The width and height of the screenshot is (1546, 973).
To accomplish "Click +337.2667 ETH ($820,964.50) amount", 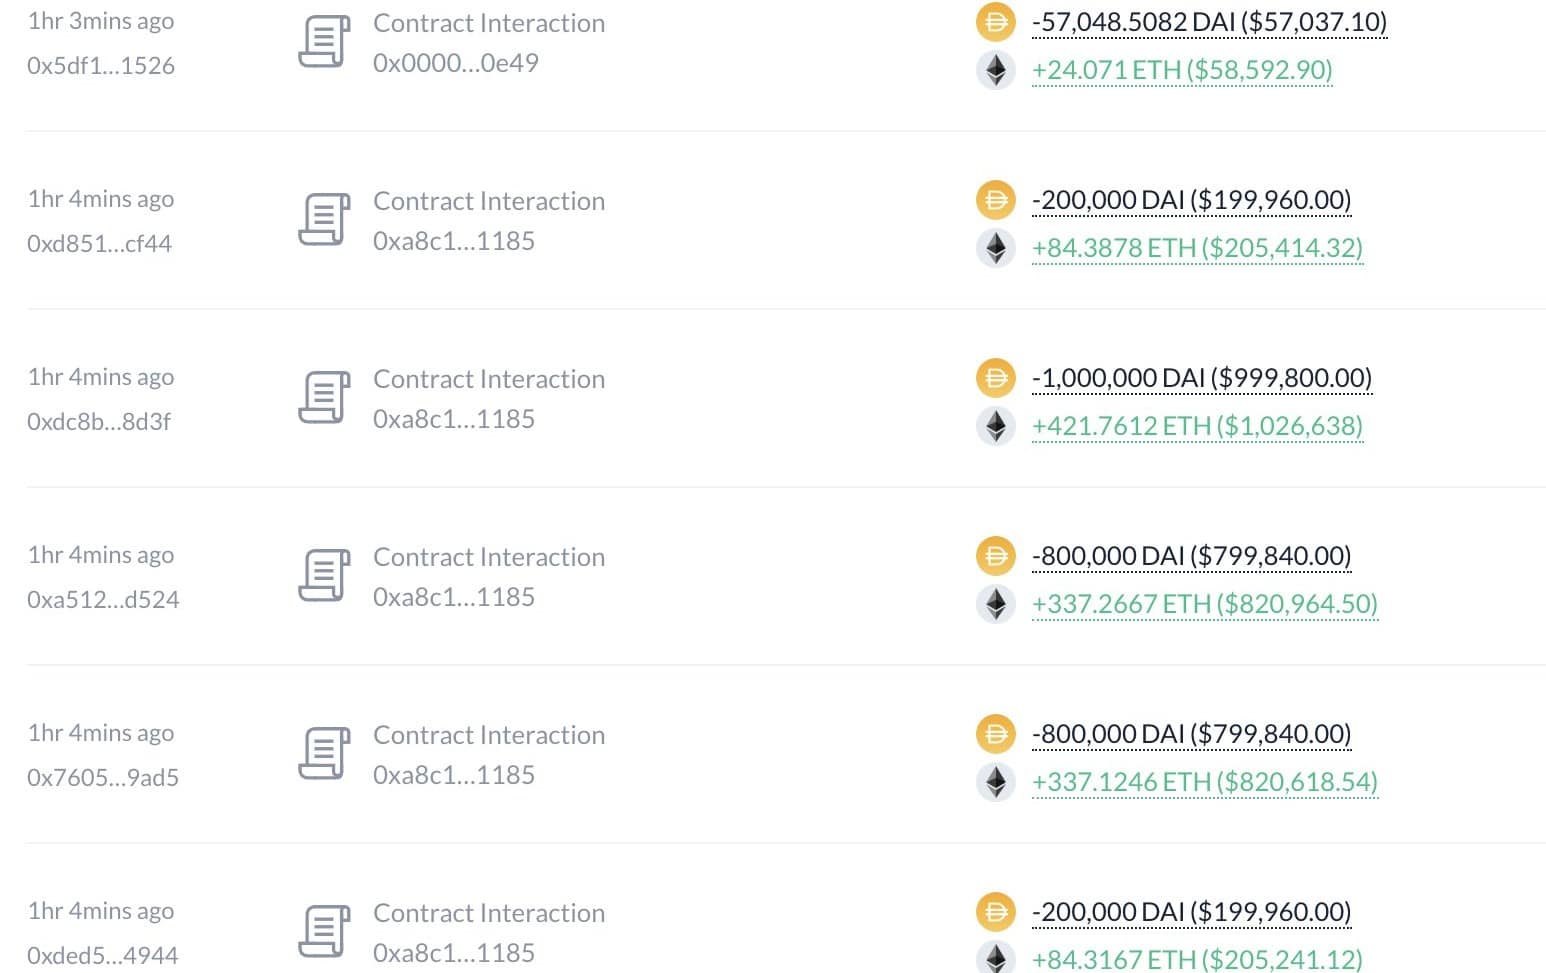I will (x=1204, y=604).
